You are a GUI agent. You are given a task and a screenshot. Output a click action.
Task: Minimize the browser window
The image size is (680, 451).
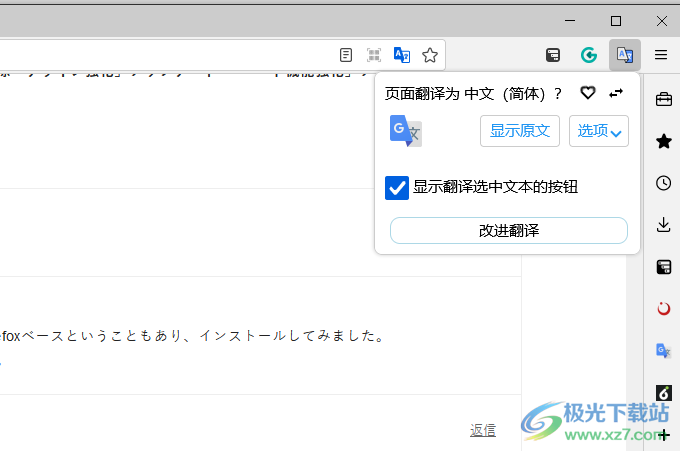[570, 20]
